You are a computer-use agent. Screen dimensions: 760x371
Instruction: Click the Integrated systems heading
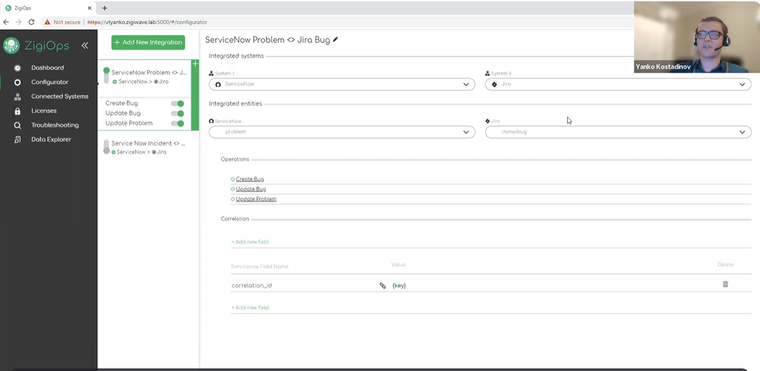236,56
